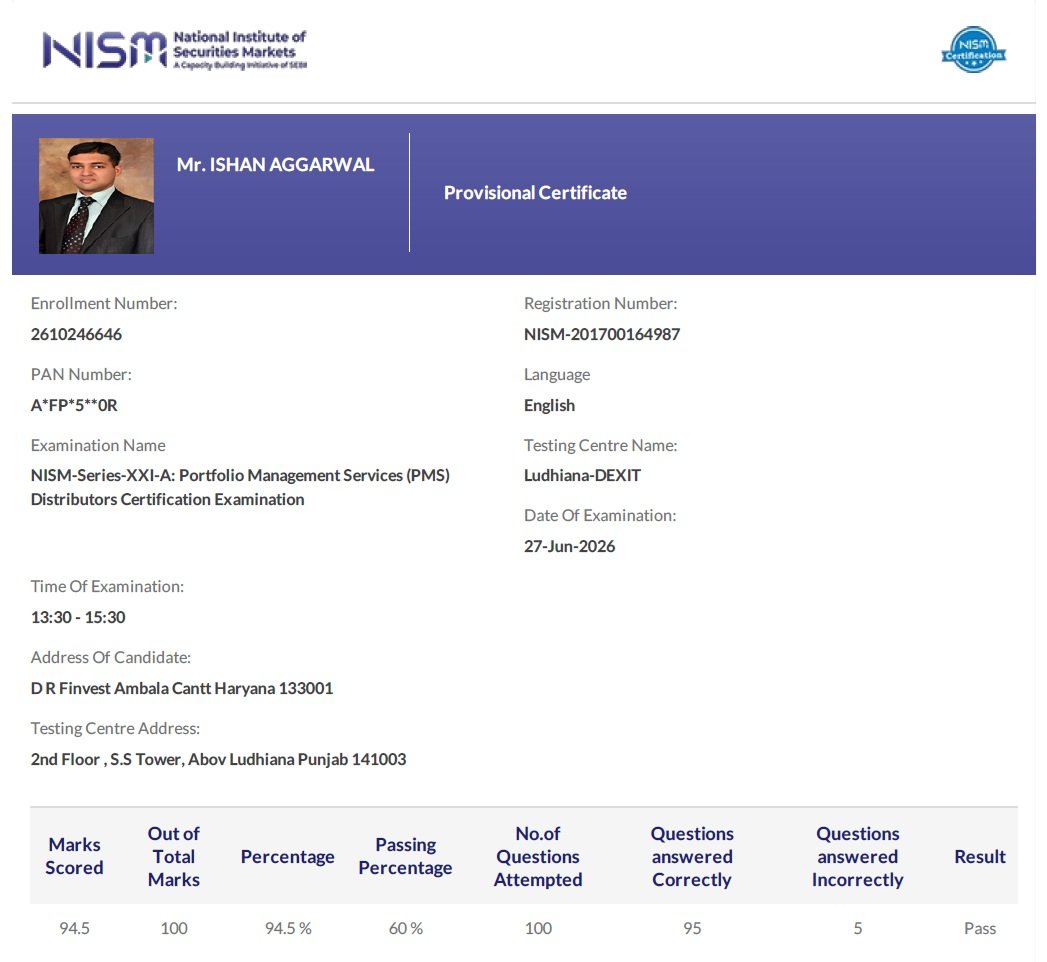Select the NISM-Series-XXI-A examination name line
Image resolution: width=1047 pixels, height=962 pixels.
tap(240, 475)
